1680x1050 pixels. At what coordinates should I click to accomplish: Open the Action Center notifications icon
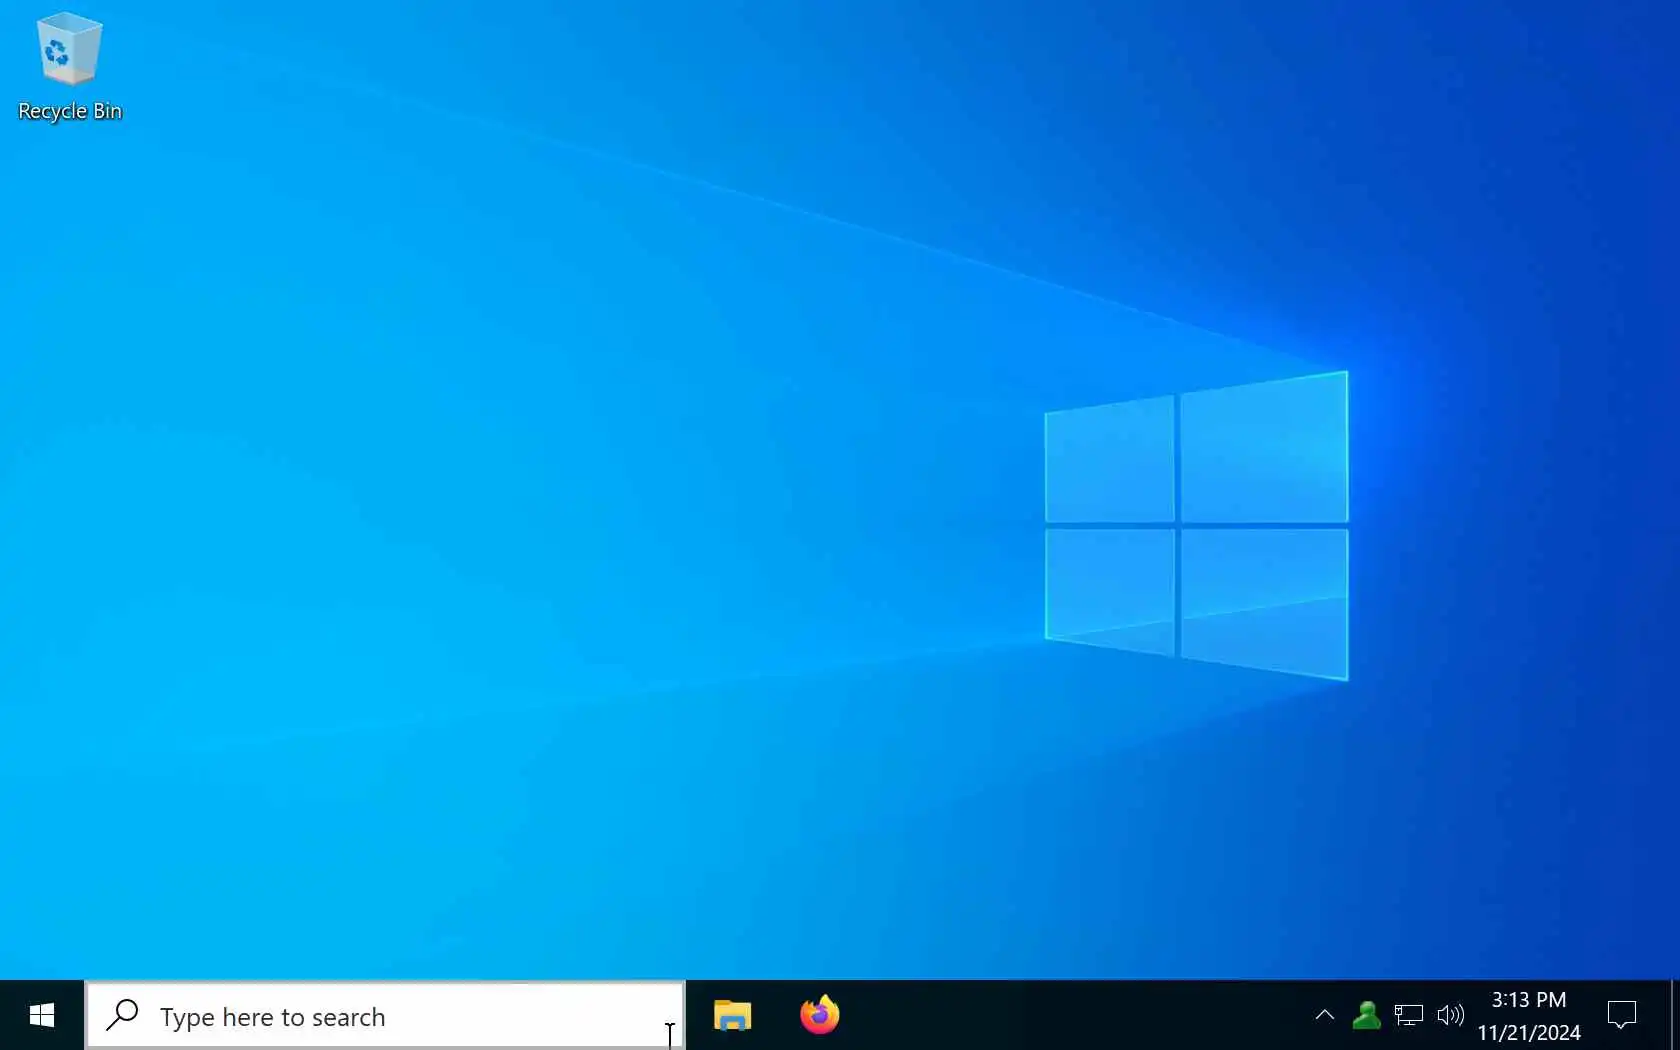pyautogui.click(x=1621, y=1016)
